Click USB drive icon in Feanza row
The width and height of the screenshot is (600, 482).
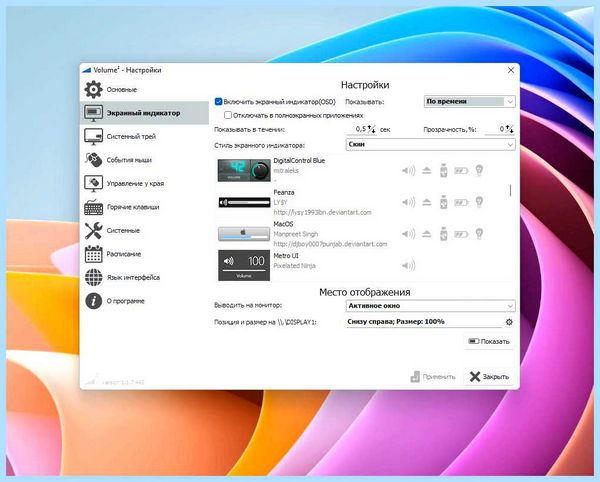click(443, 202)
